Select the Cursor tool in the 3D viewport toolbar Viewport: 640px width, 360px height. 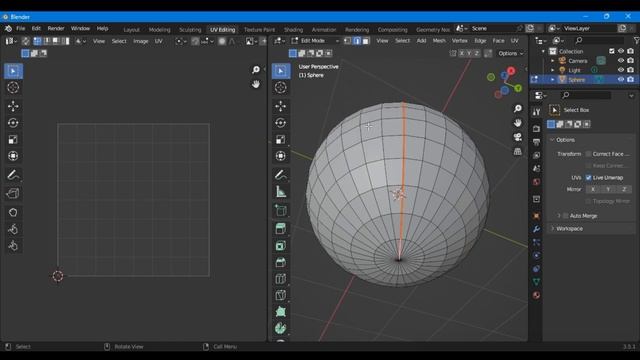pyautogui.click(x=280, y=87)
